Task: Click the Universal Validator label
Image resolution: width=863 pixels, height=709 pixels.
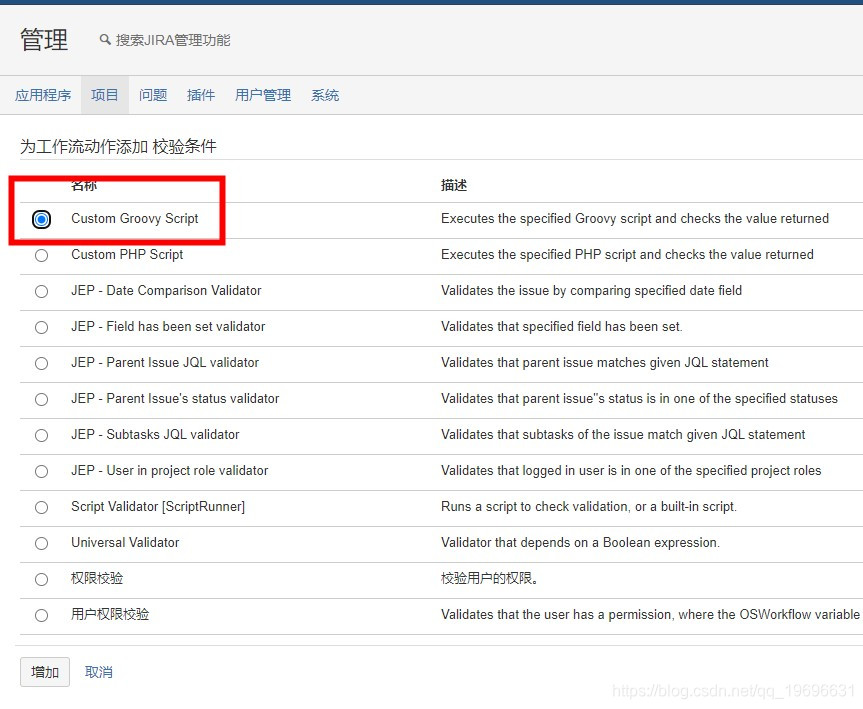Action: pyautogui.click(x=125, y=542)
